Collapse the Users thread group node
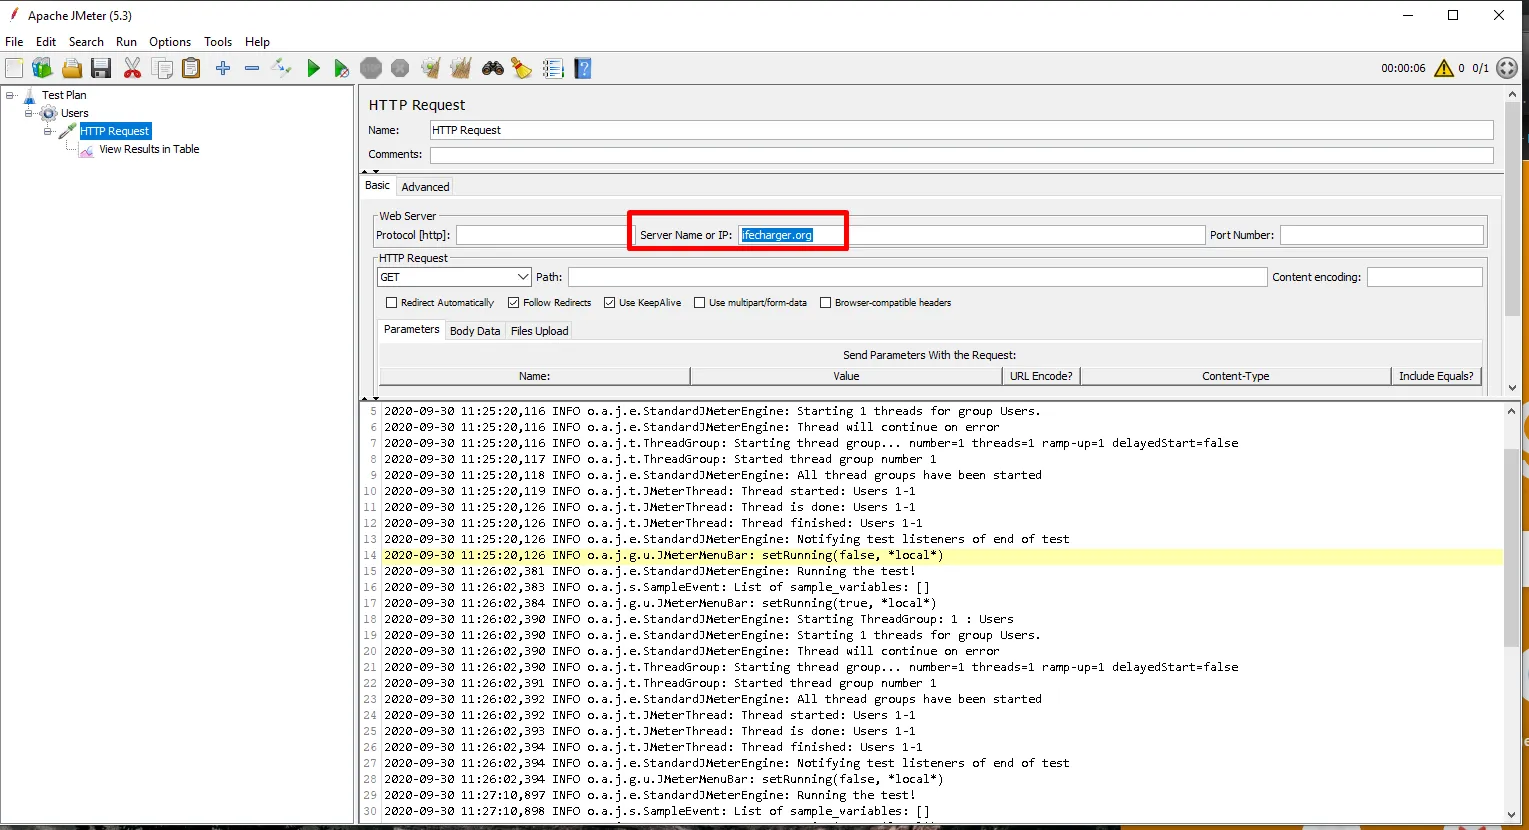The height and width of the screenshot is (830, 1529). [x=29, y=113]
